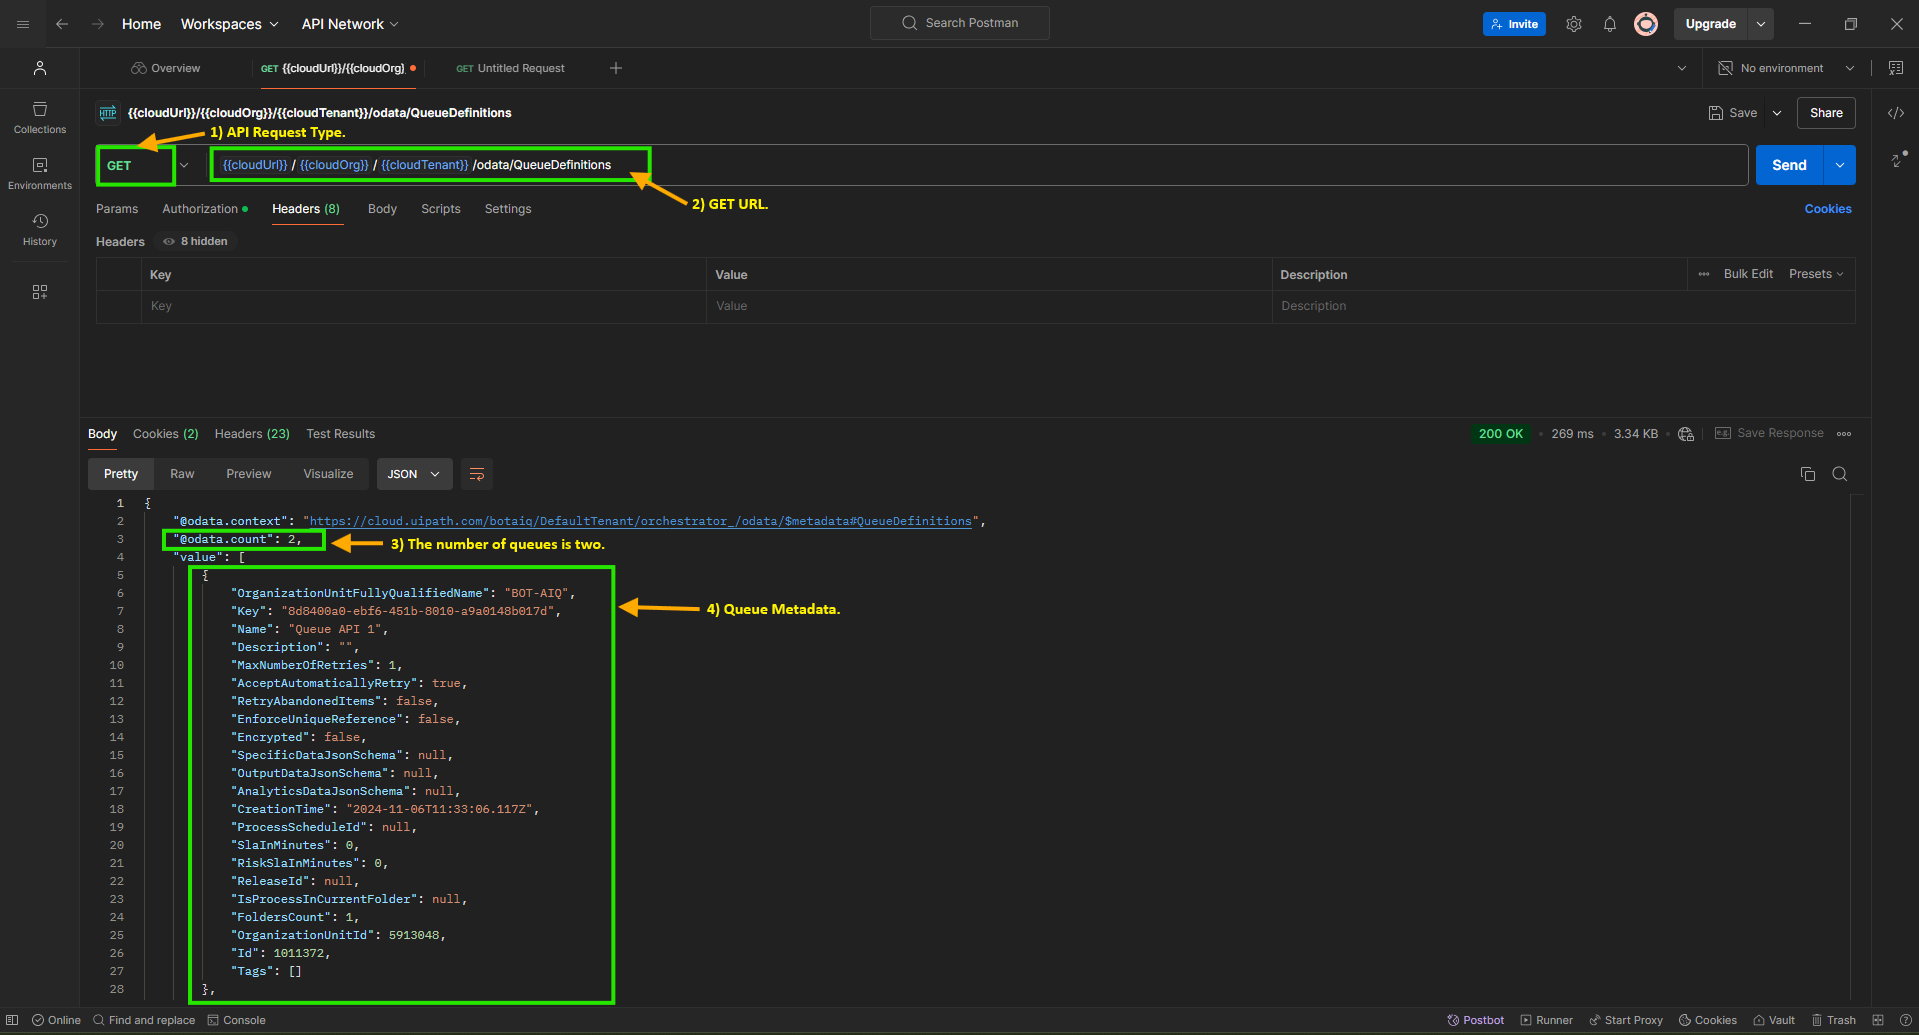Switch to the Raw response view
Screen dimensions: 1919x1035
click(x=182, y=474)
